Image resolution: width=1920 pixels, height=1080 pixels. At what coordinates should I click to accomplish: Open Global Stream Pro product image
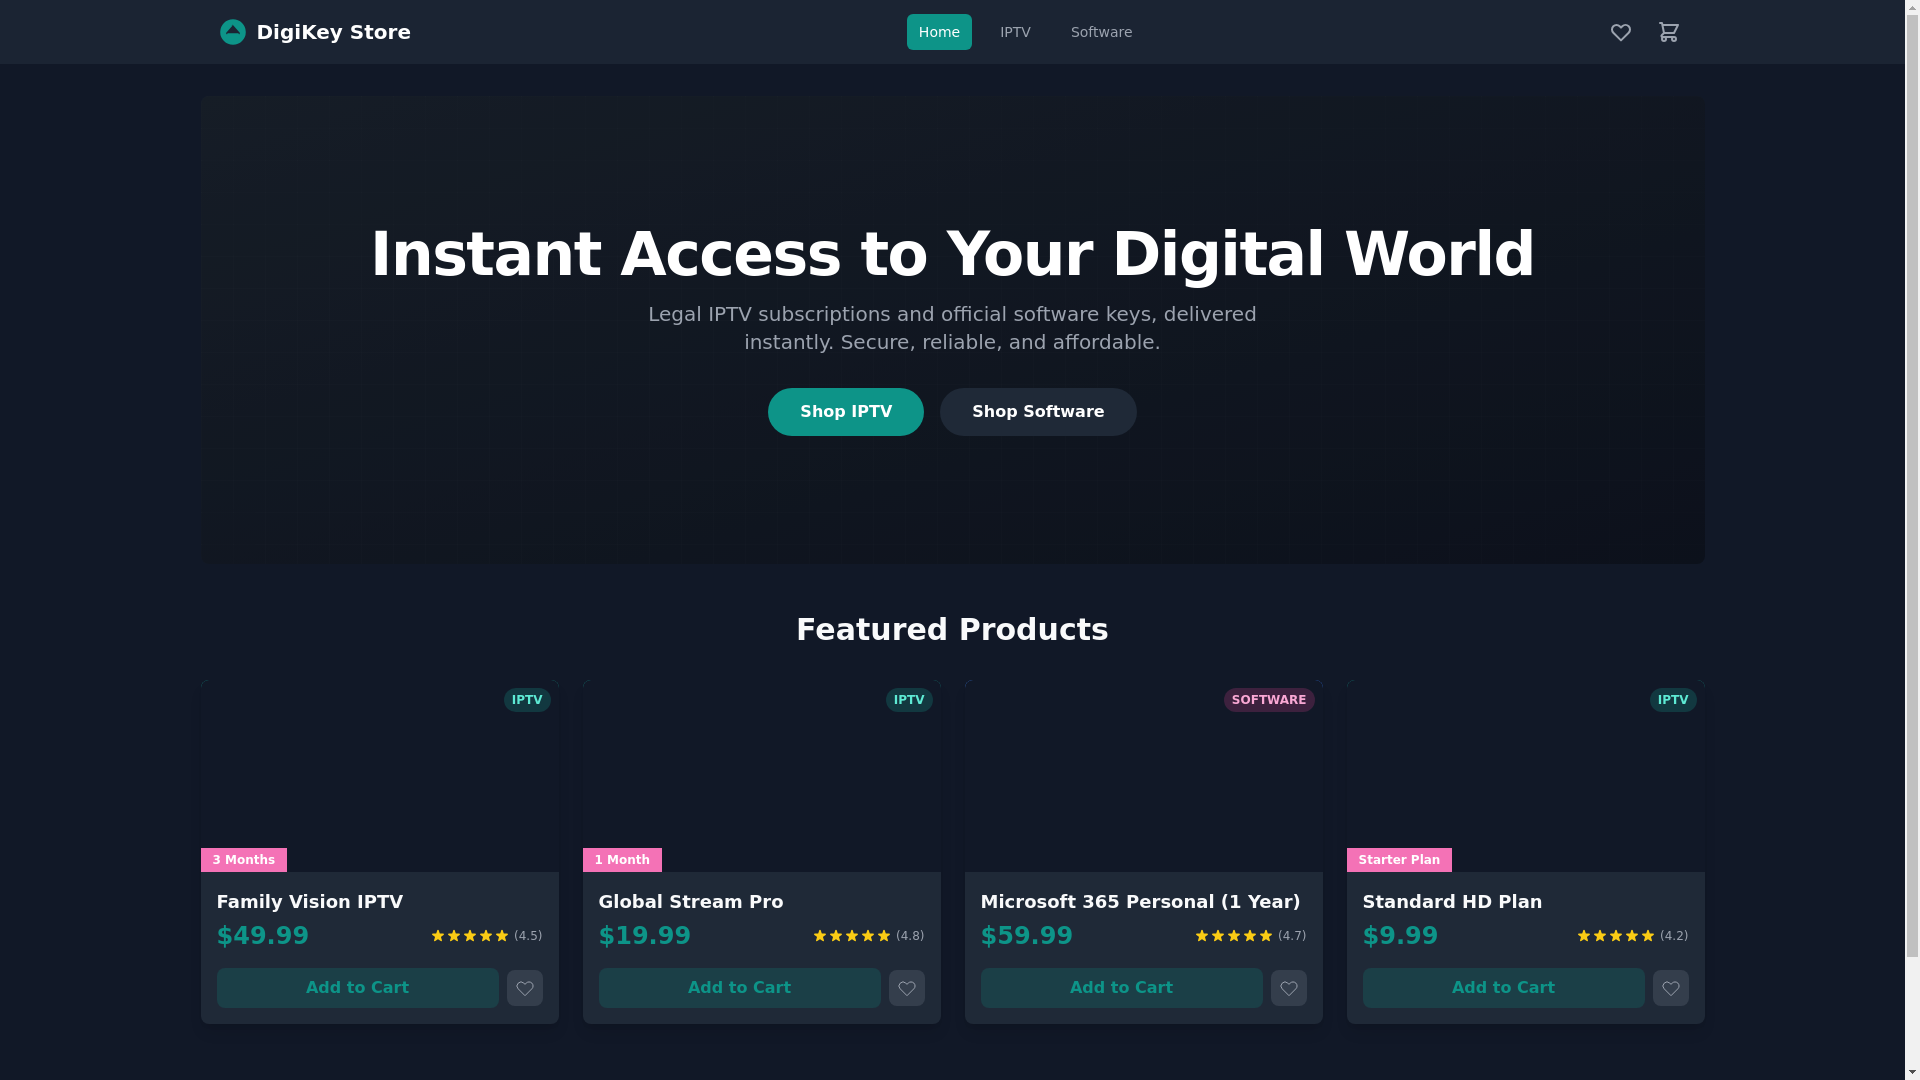[x=761, y=776]
